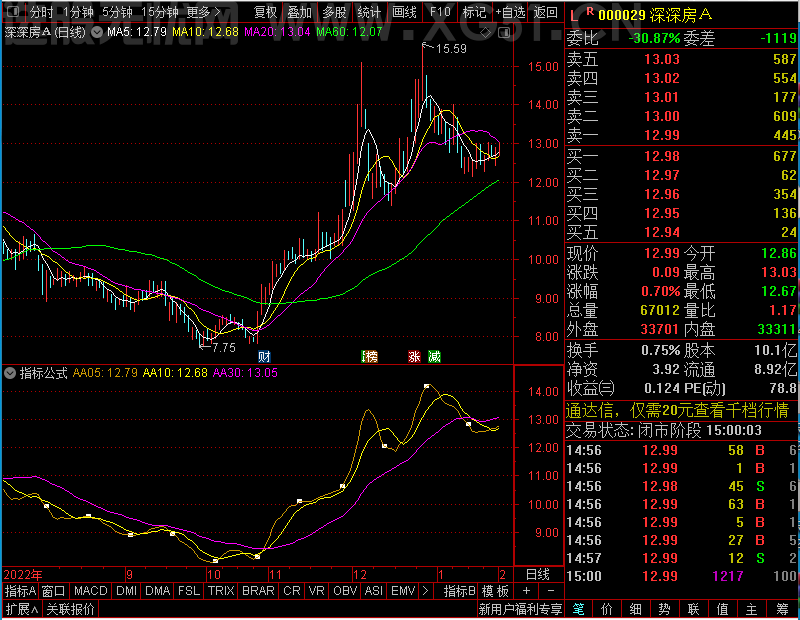
Task: Open the 深深房A 日线 circular dropdown
Action: pyautogui.click(x=97, y=32)
